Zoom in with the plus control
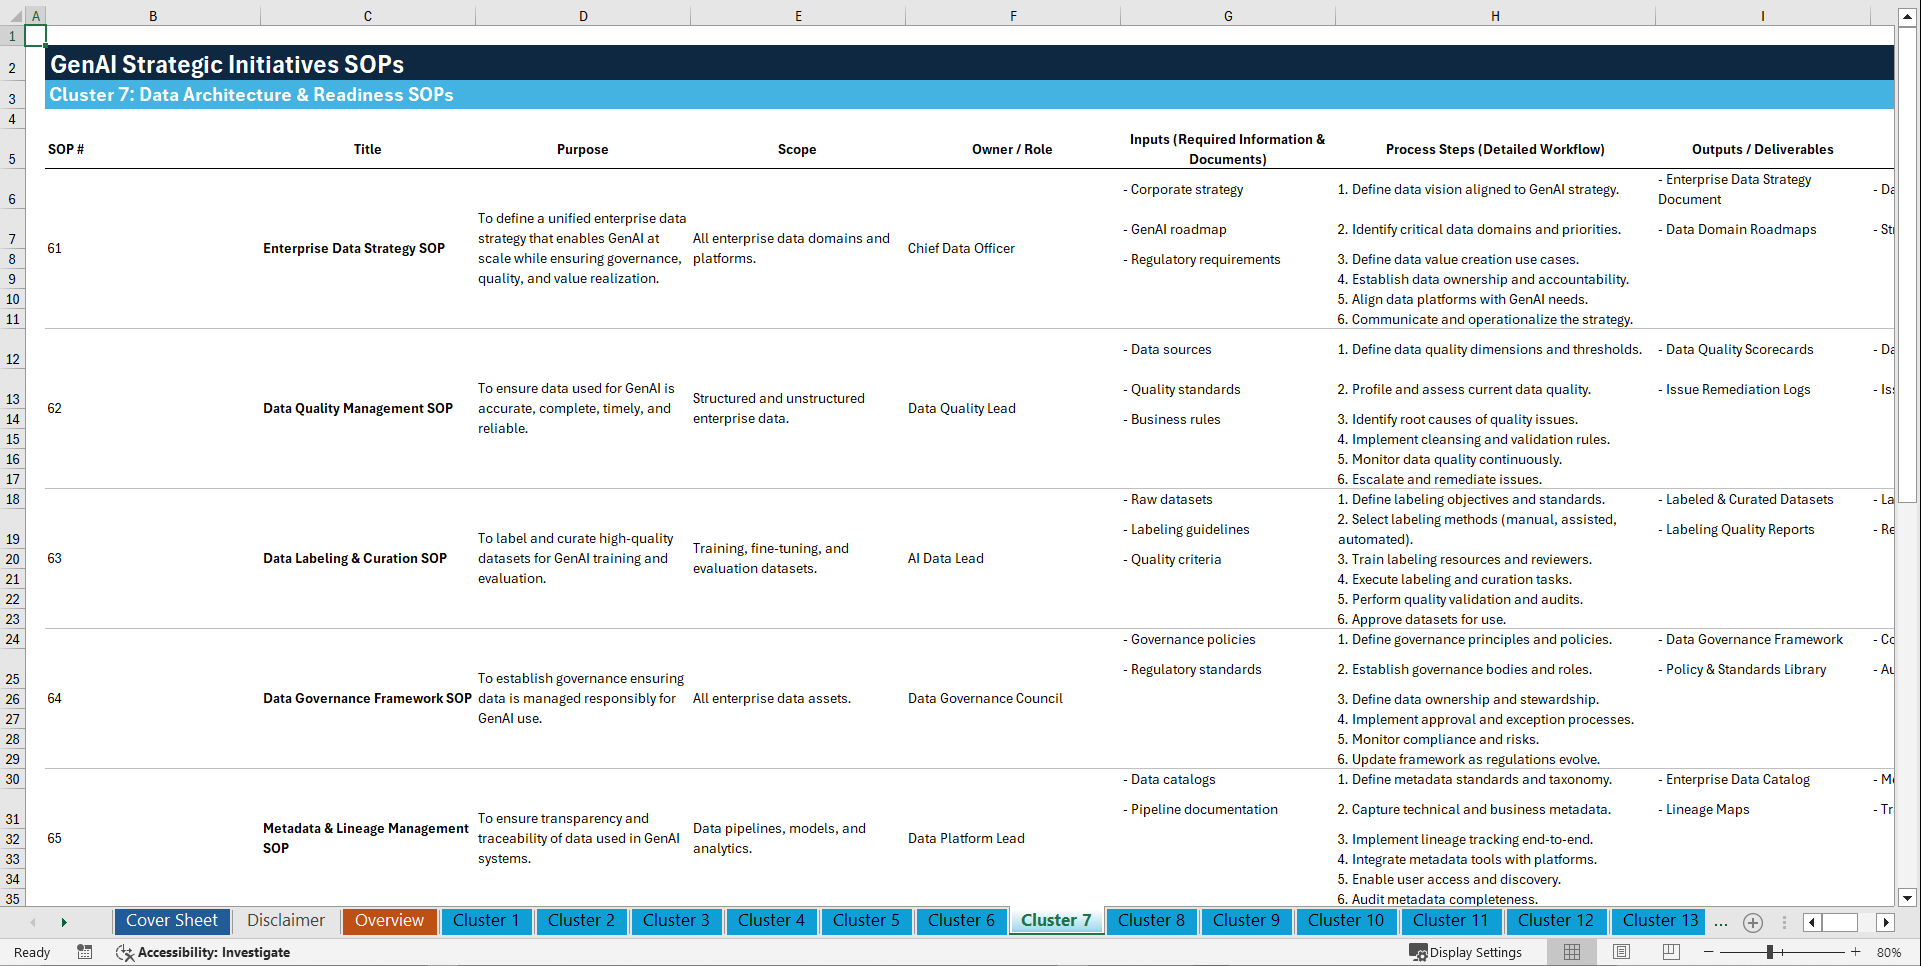Image resolution: width=1921 pixels, height=966 pixels. pos(1855,952)
